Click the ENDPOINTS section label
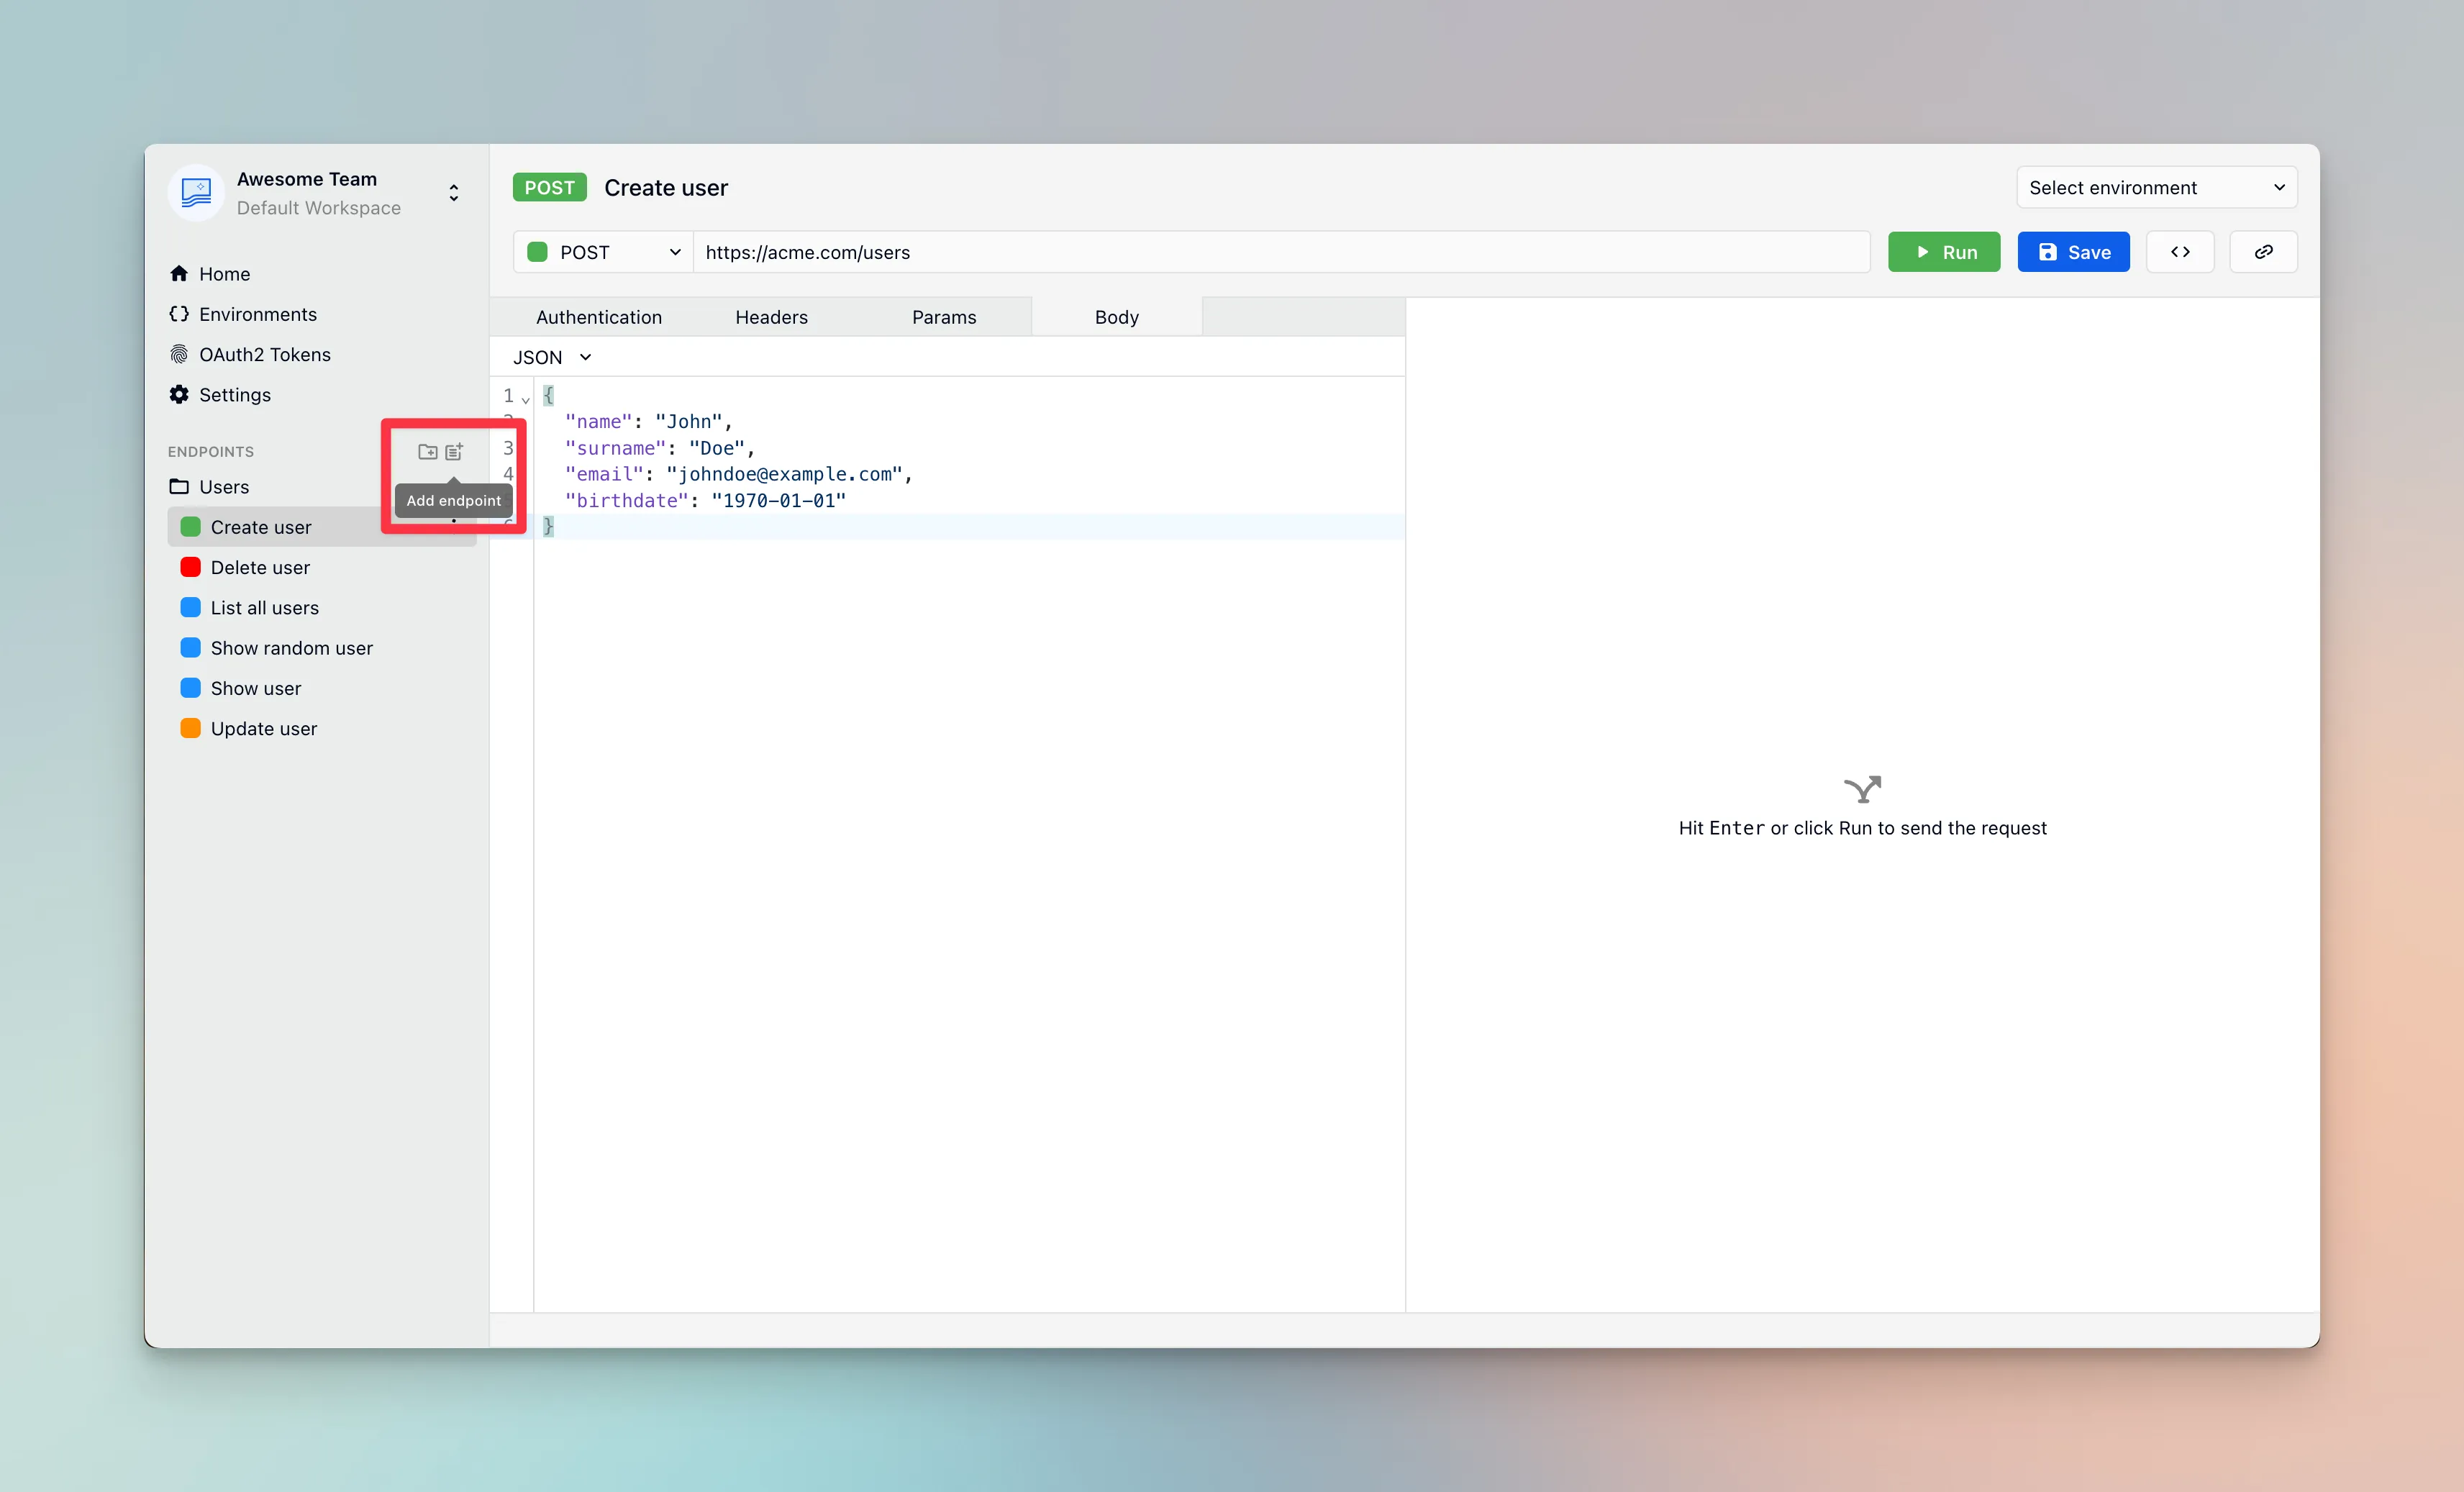The height and width of the screenshot is (1492, 2464). (x=211, y=452)
